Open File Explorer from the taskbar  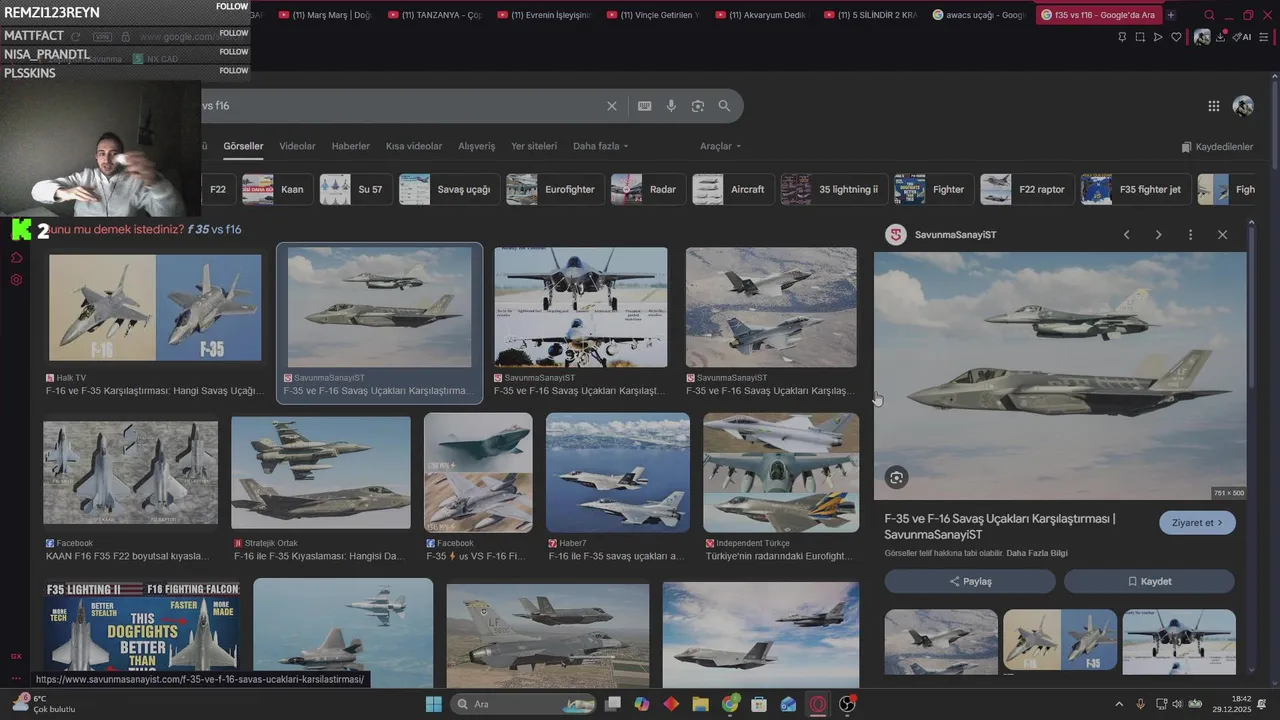coord(700,704)
